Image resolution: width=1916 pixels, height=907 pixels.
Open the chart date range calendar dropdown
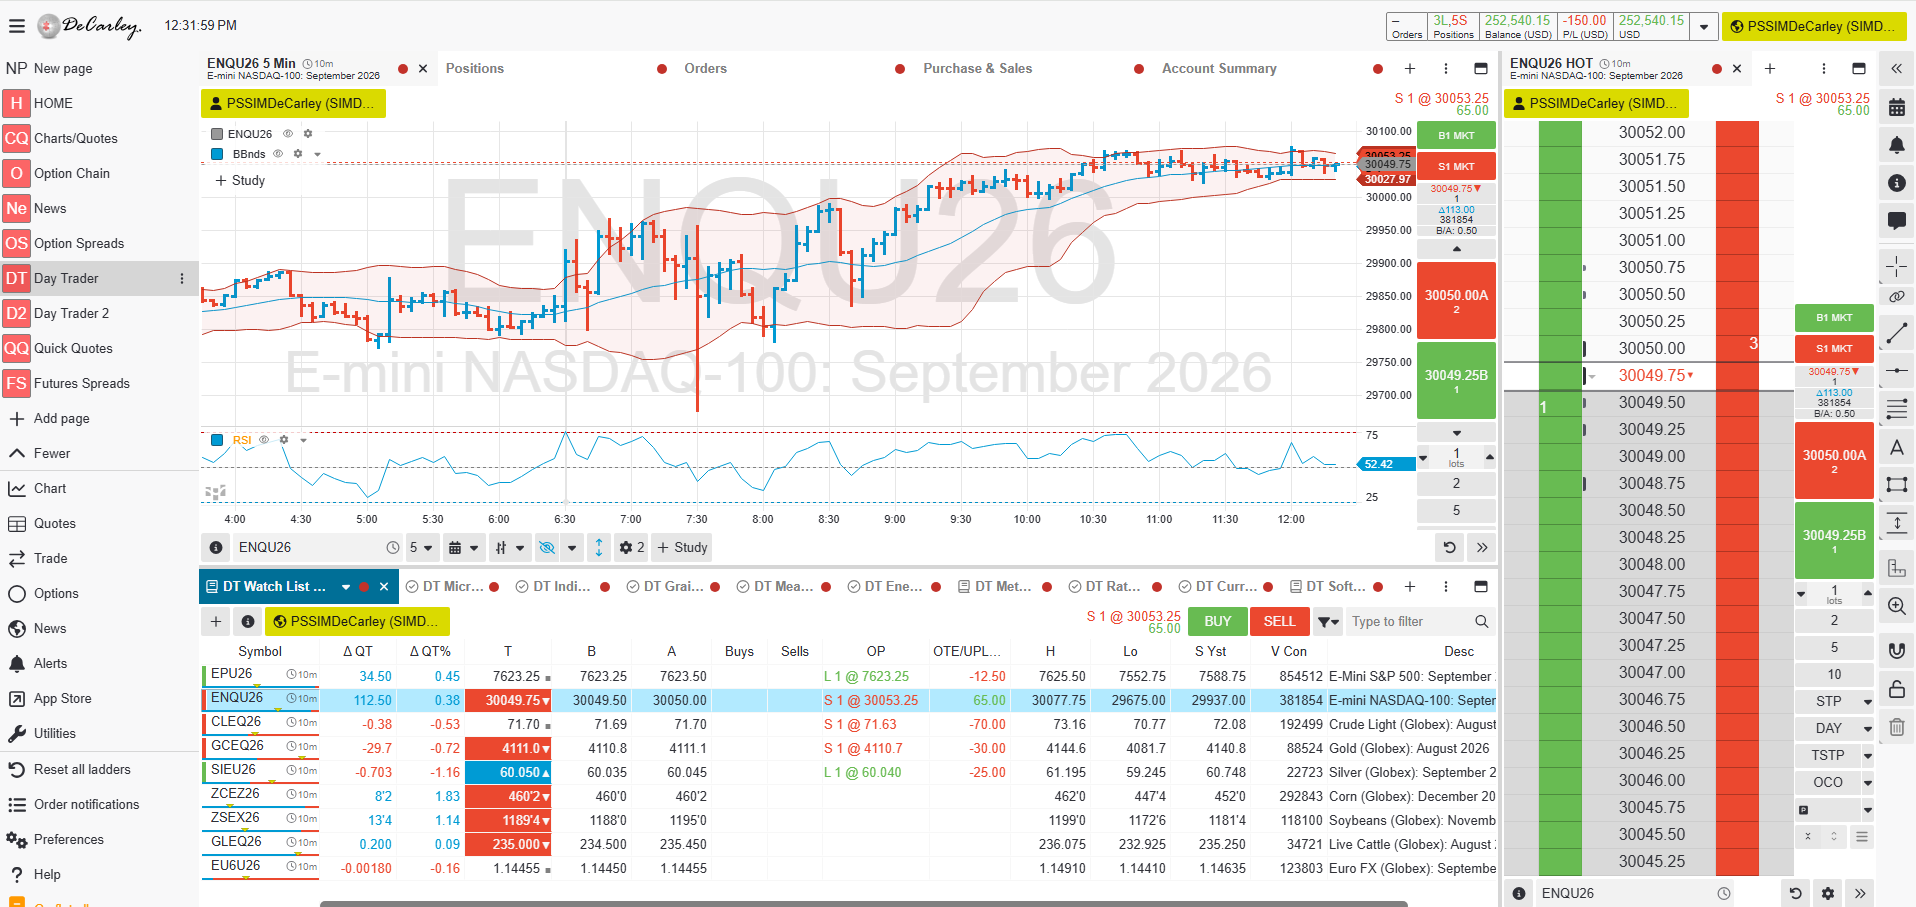click(463, 548)
